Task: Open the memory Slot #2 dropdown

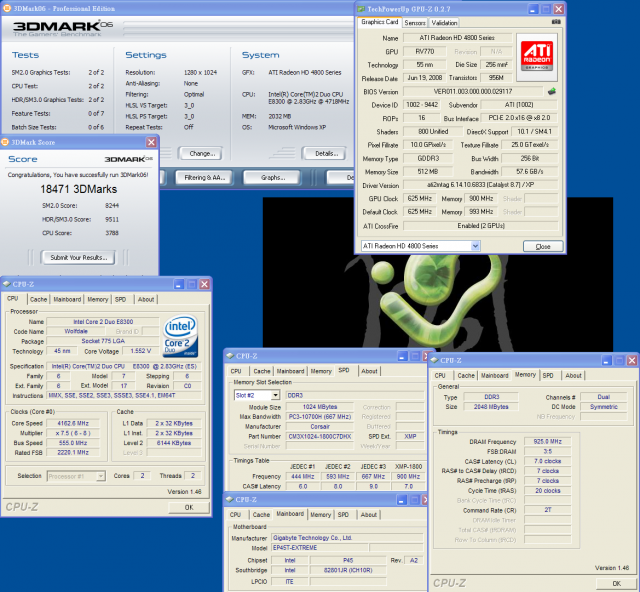Action: tap(276, 395)
